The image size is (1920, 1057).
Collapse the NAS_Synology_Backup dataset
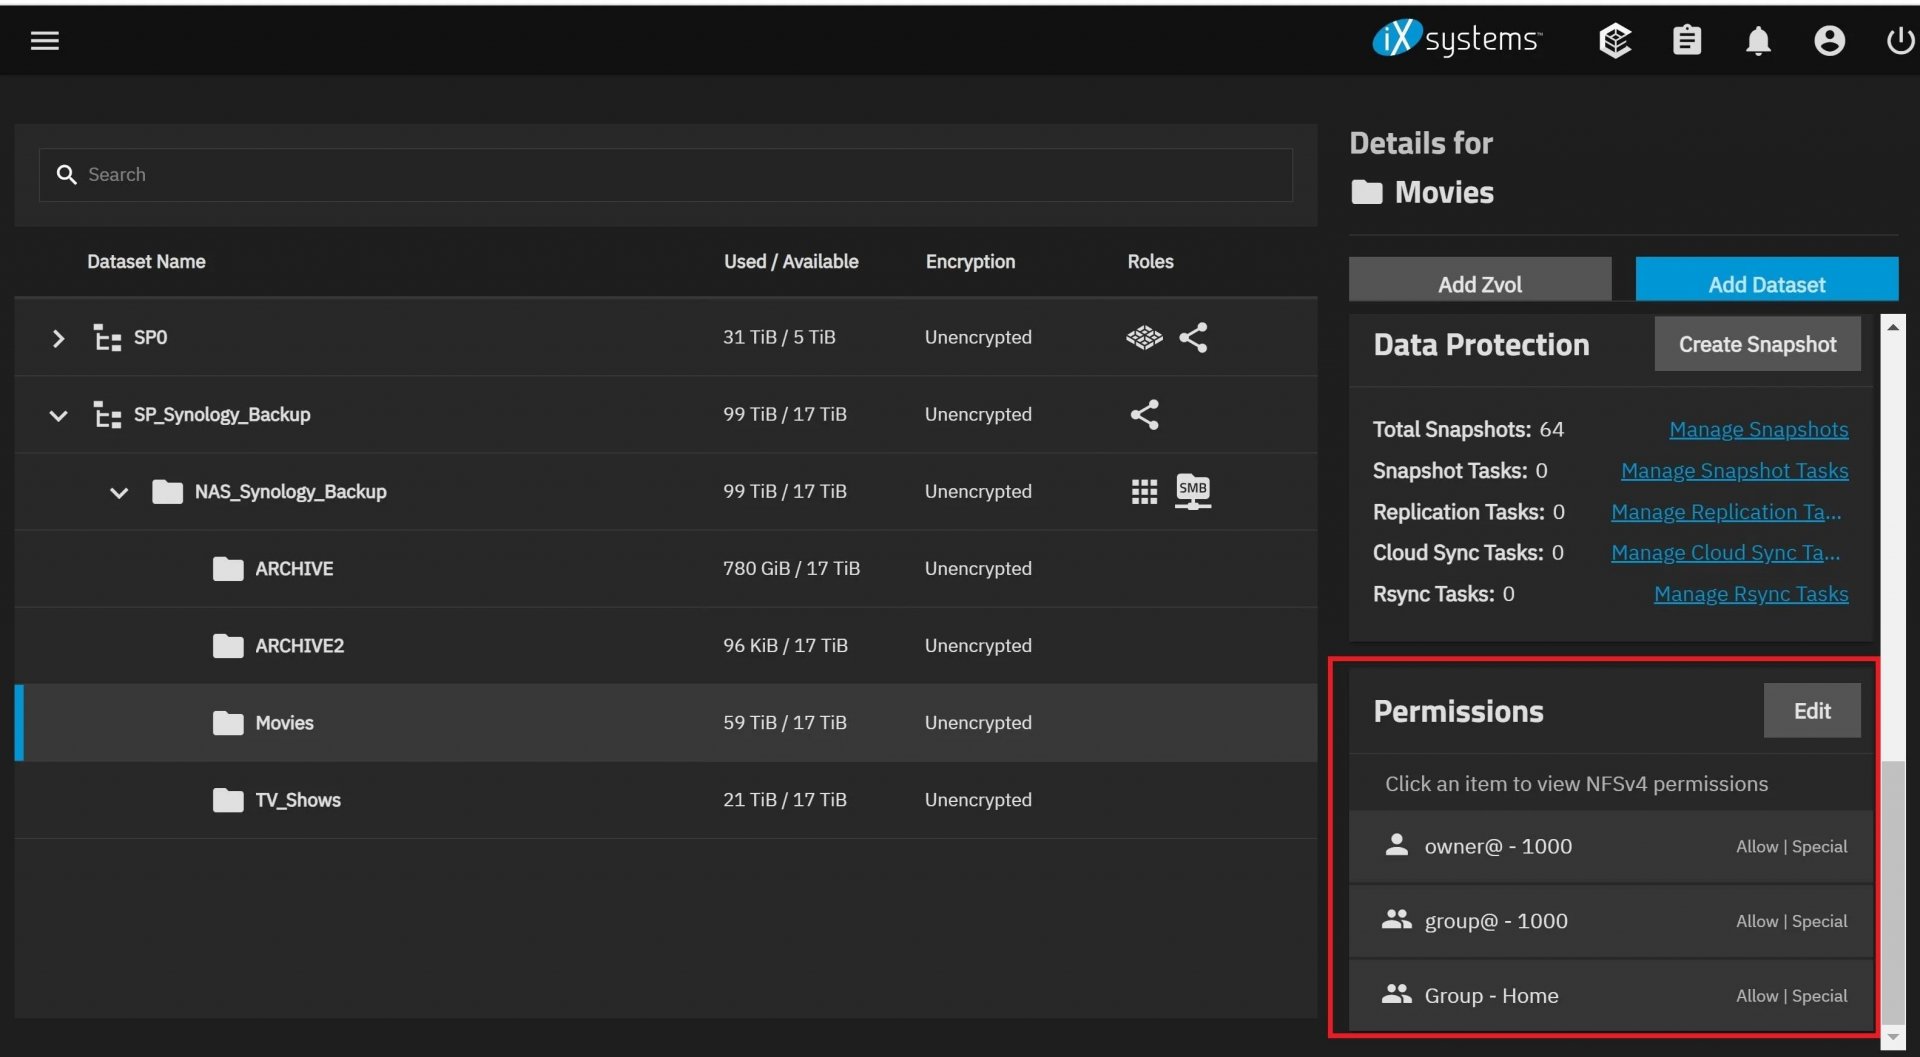(x=119, y=492)
